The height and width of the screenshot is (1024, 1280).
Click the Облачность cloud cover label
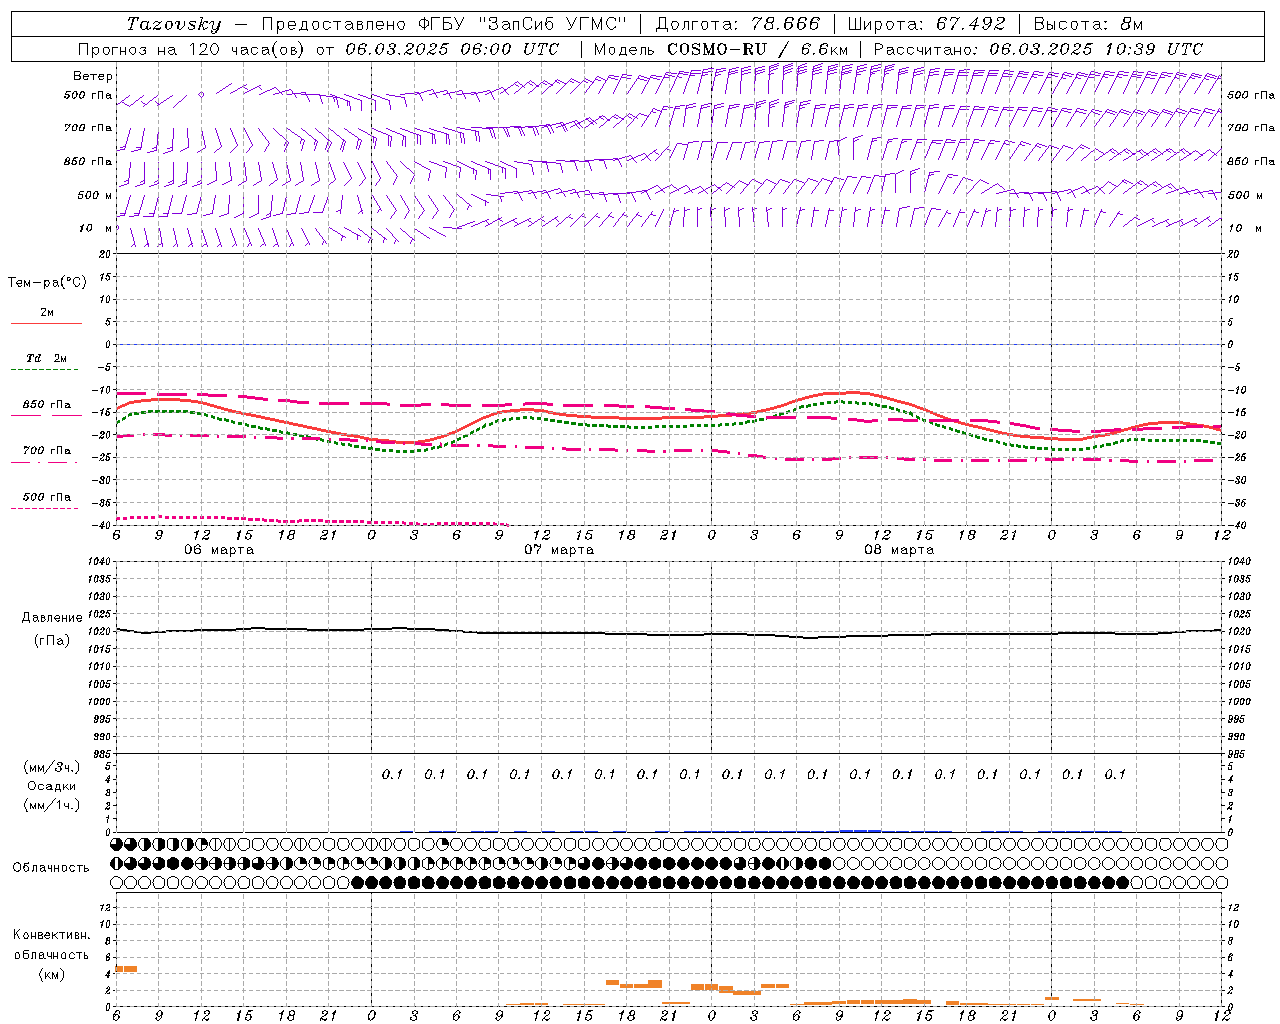pos(51,868)
